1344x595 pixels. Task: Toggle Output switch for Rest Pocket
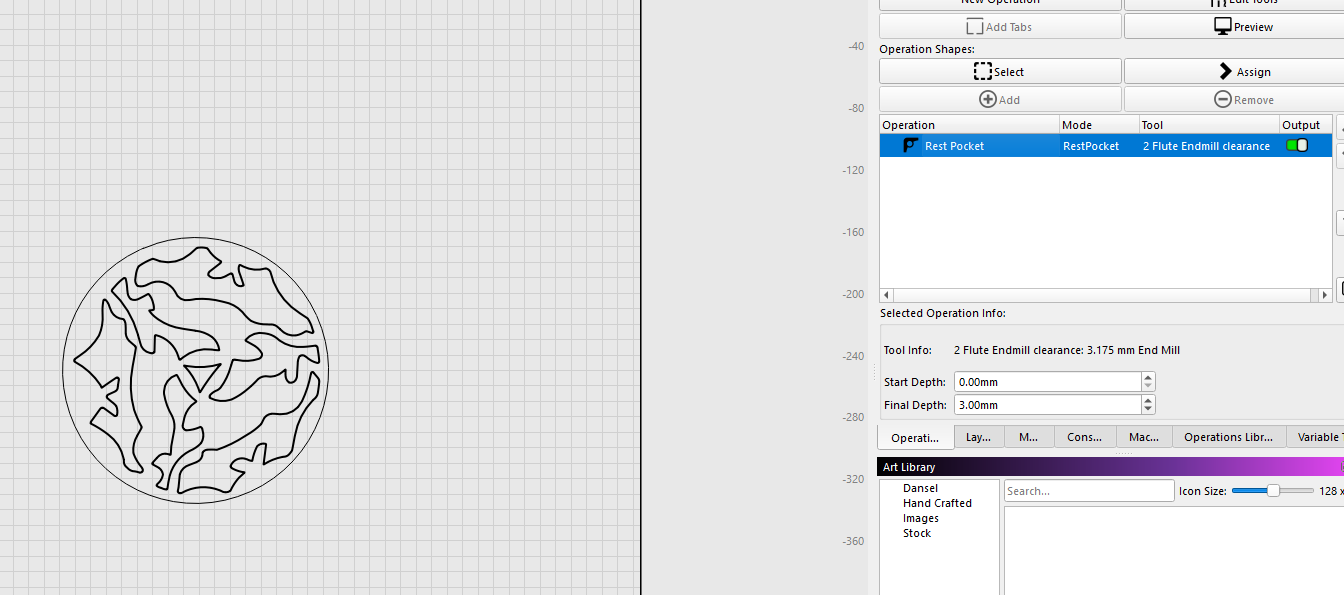coord(1297,146)
